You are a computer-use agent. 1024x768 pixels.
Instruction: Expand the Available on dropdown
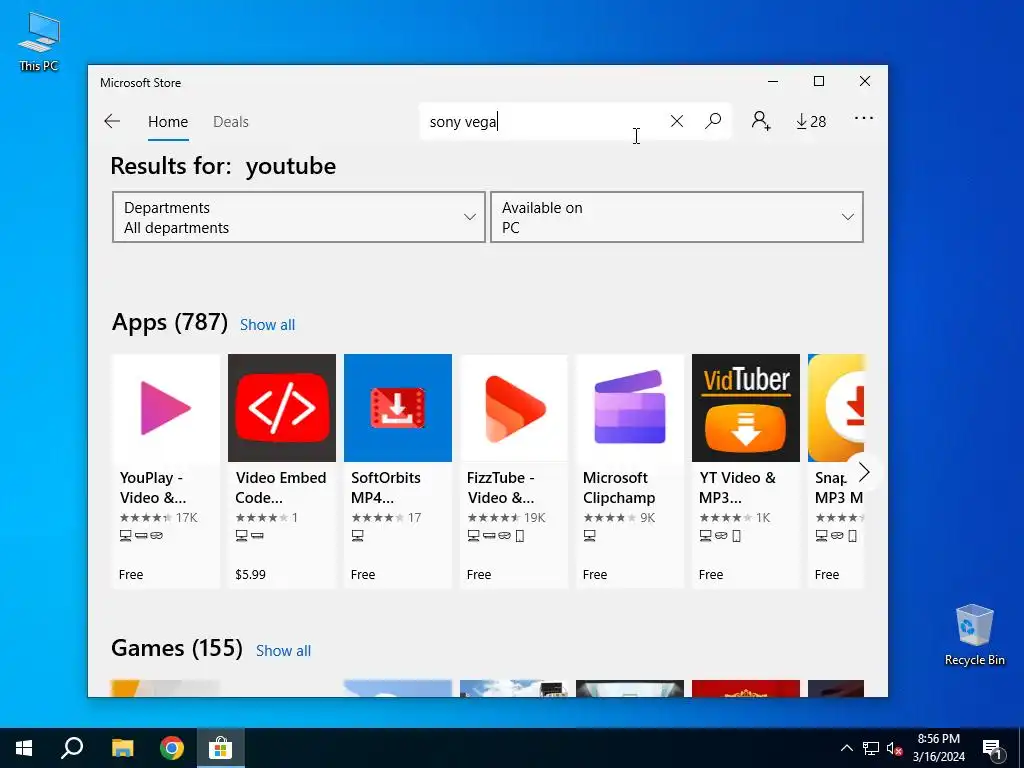click(x=677, y=217)
